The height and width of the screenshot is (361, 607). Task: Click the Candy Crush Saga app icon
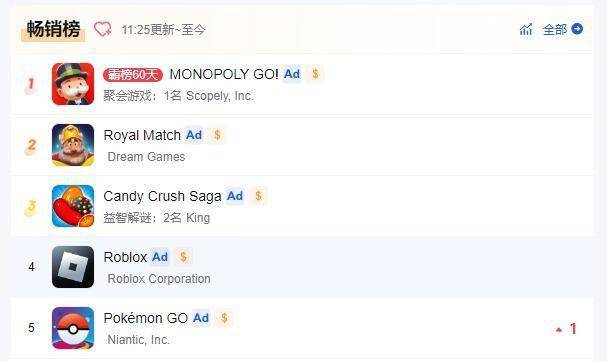pos(73,206)
